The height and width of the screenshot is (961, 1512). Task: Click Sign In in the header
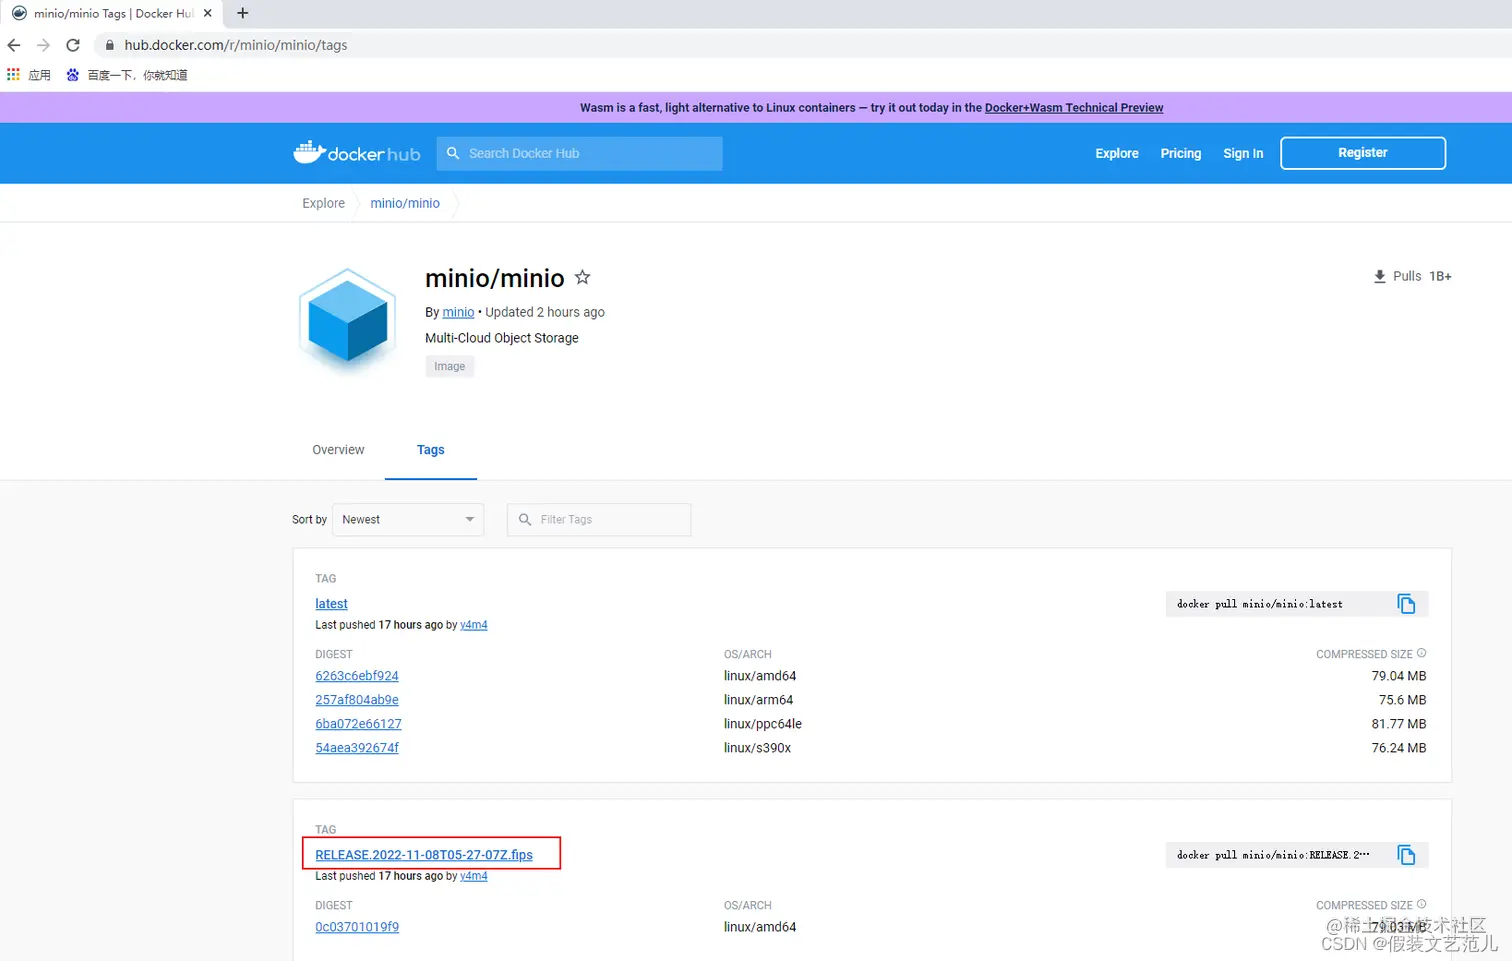(x=1243, y=153)
